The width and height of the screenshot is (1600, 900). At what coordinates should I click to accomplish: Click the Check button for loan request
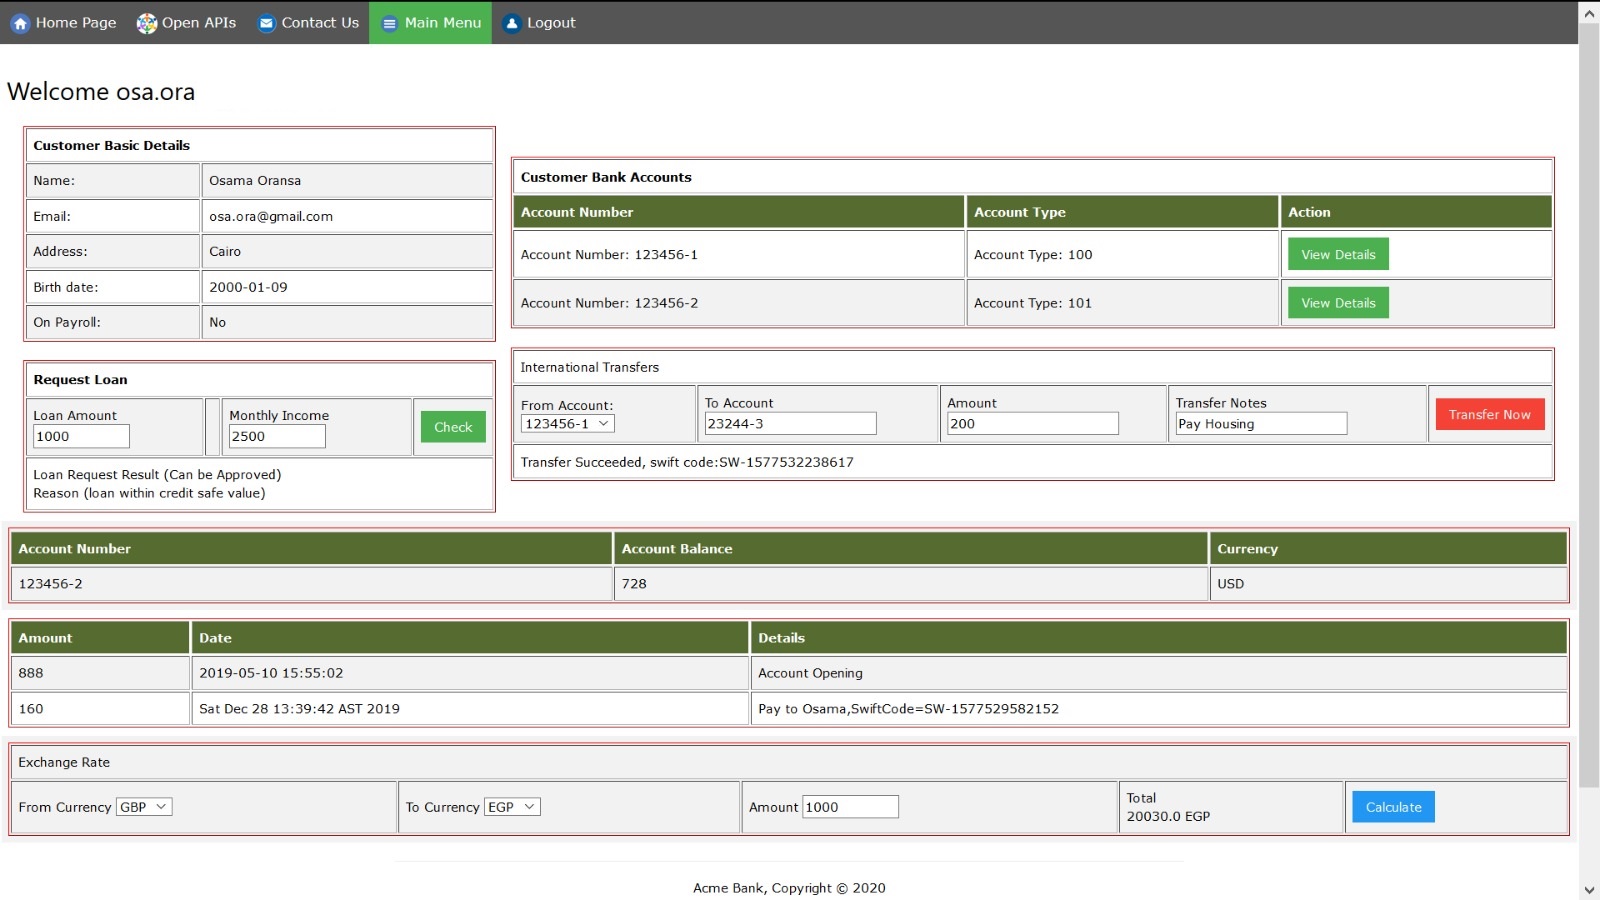pyautogui.click(x=452, y=426)
